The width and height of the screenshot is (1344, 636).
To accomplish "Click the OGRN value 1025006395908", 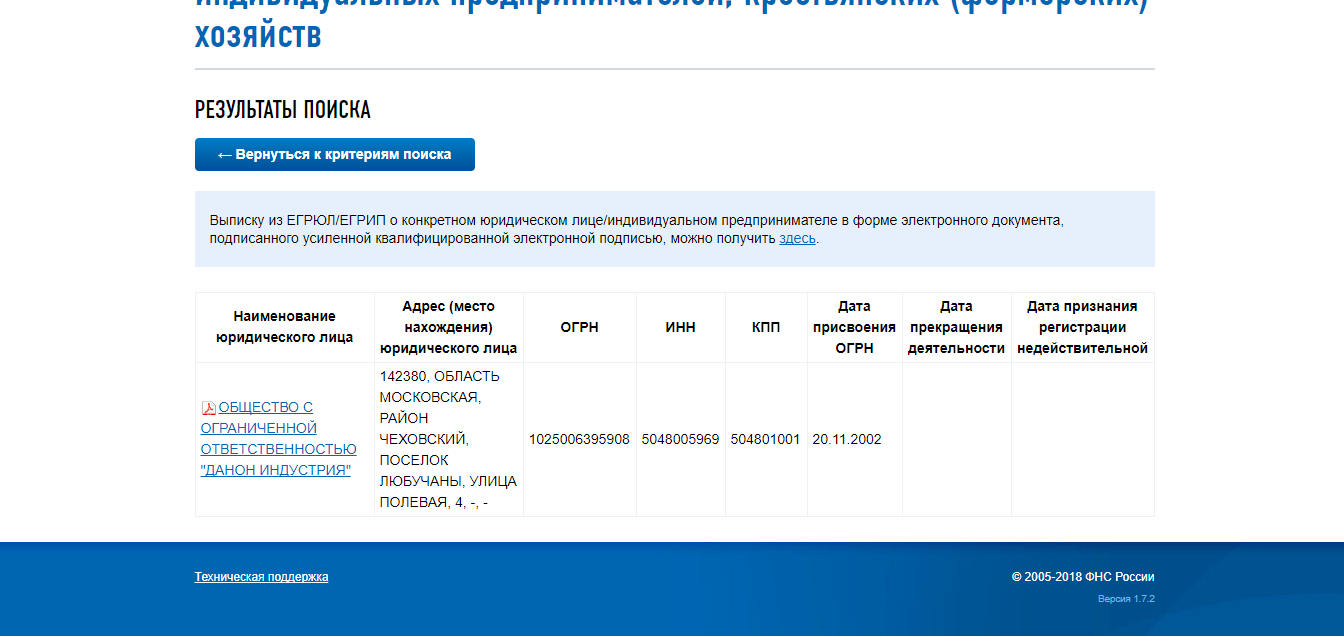I will coord(579,439).
